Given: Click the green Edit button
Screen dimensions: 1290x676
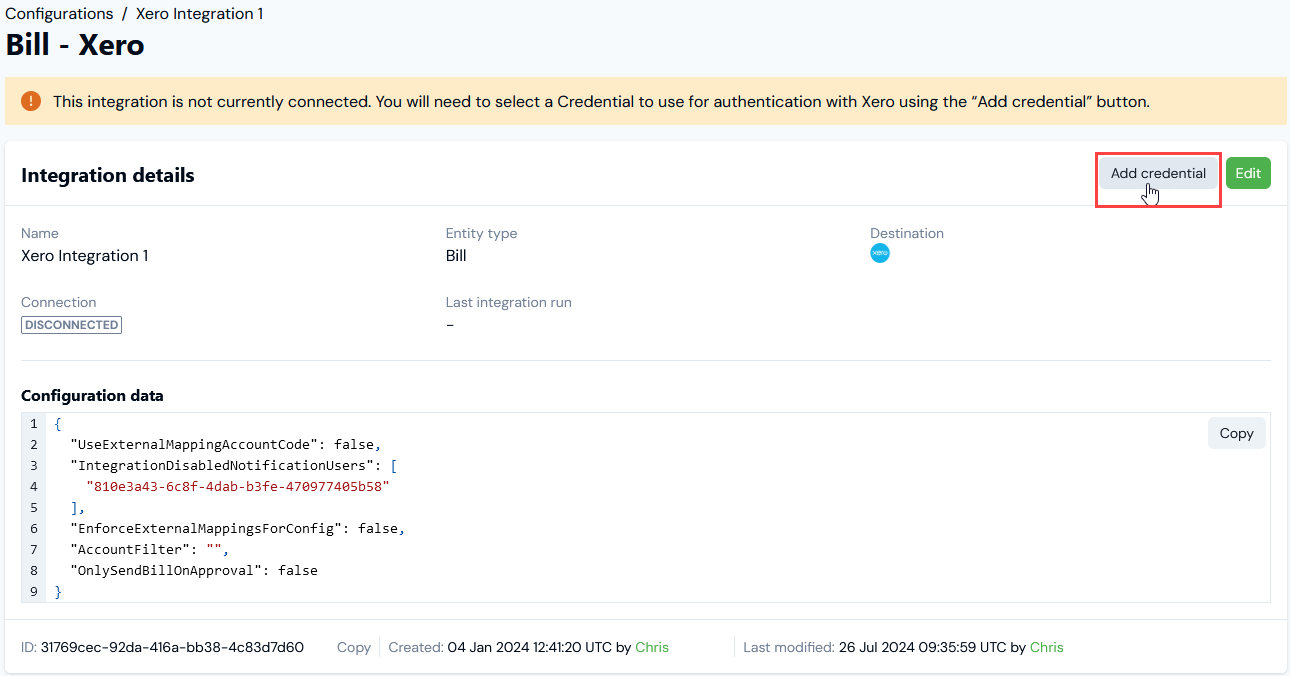Looking at the screenshot, I should pyautogui.click(x=1248, y=173).
